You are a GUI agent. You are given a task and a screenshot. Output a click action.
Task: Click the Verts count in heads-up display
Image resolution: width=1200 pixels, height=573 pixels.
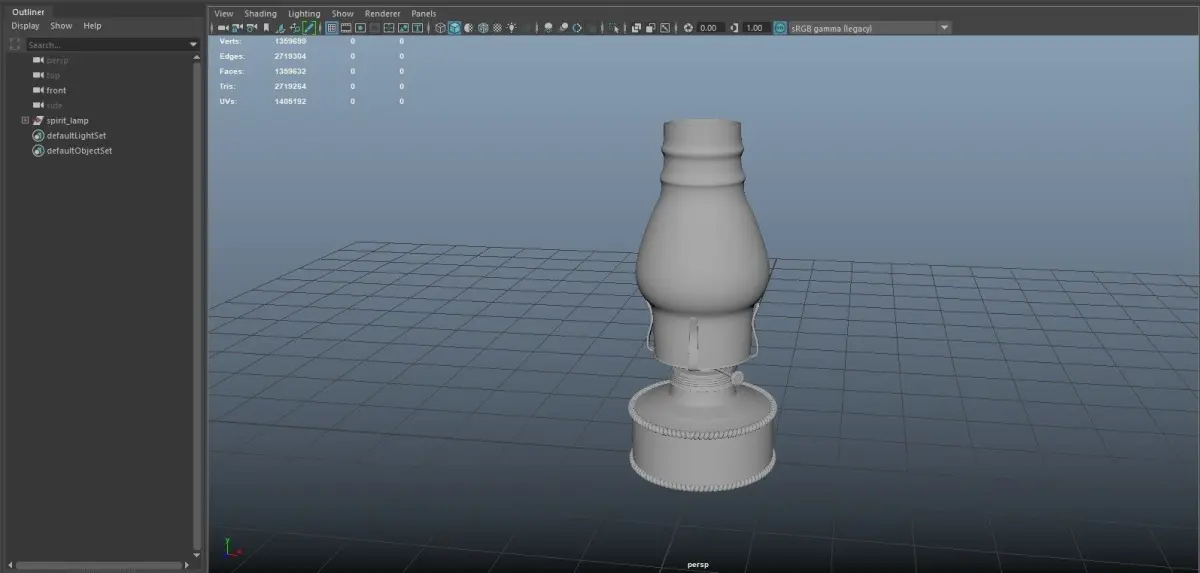(x=290, y=41)
